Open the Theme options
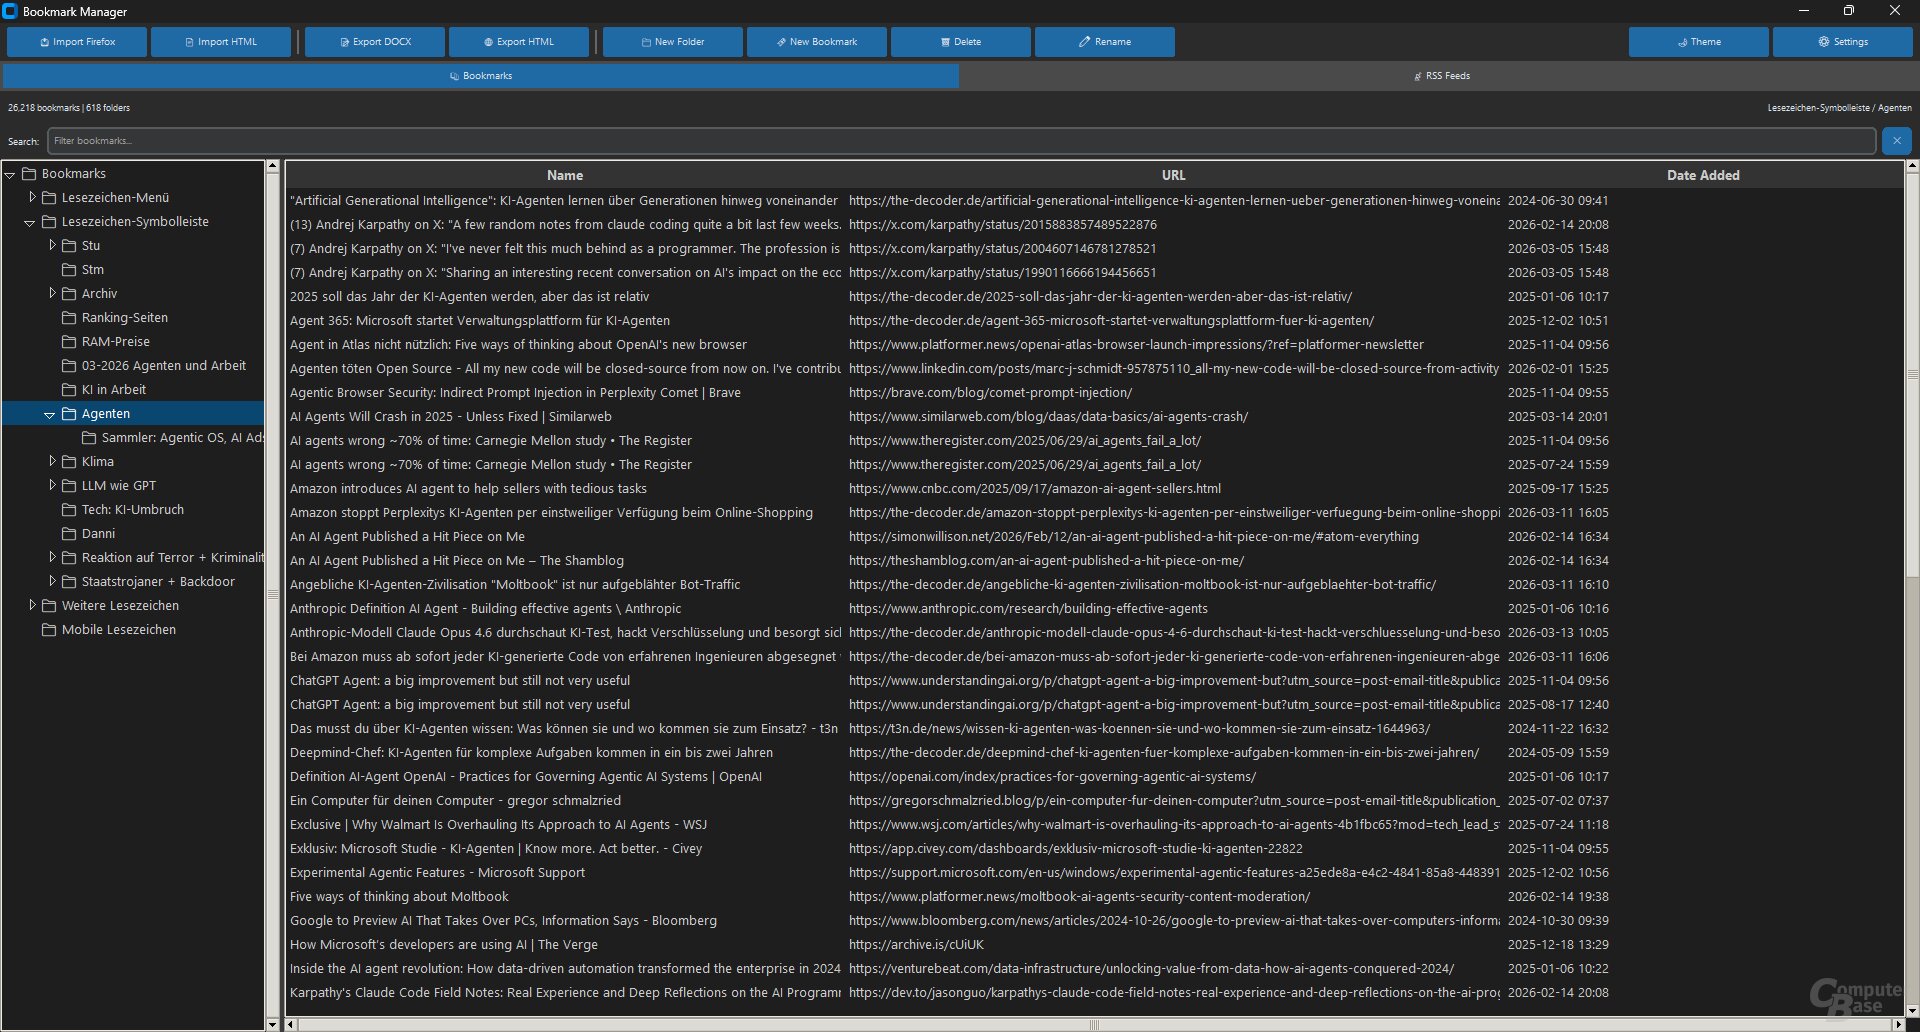This screenshot has width=1920, height=1032. (1698, 42)
